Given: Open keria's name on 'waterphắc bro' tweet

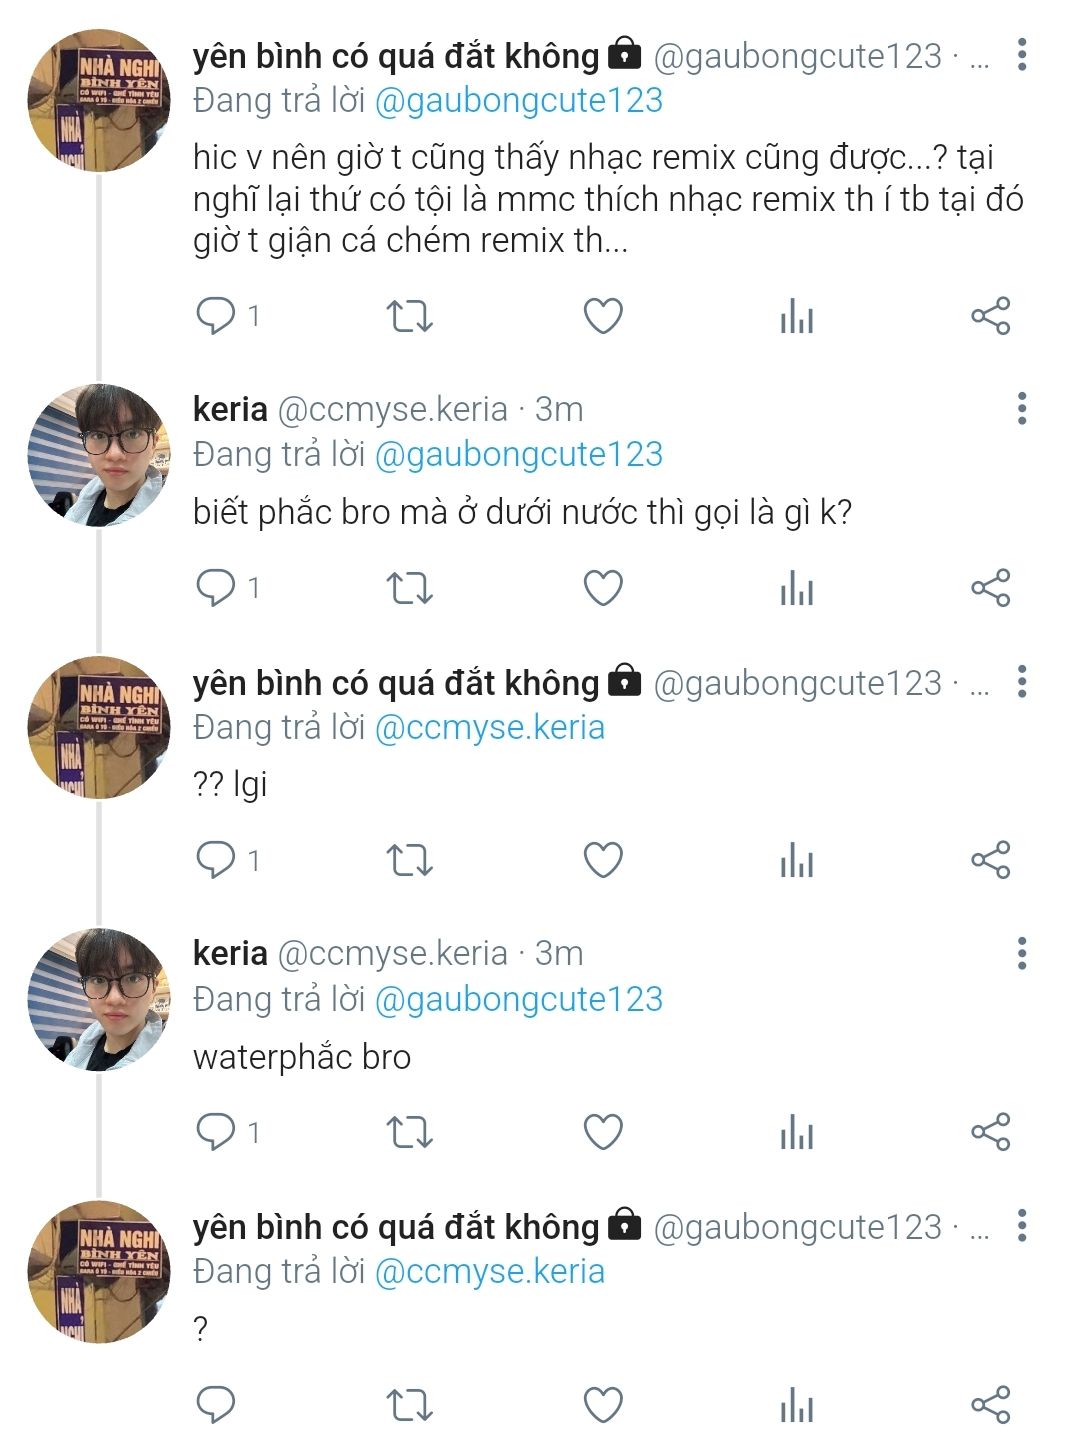Looking at the screenshot, I should tap(230, 954).
